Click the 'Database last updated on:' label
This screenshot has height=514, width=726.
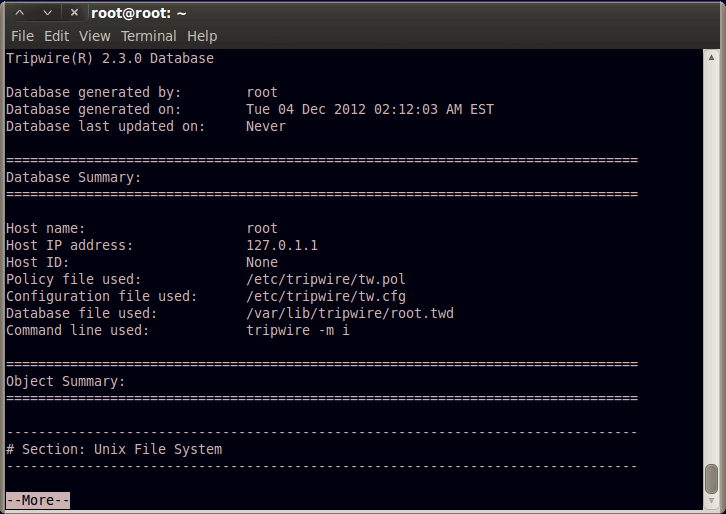(105, 126)
